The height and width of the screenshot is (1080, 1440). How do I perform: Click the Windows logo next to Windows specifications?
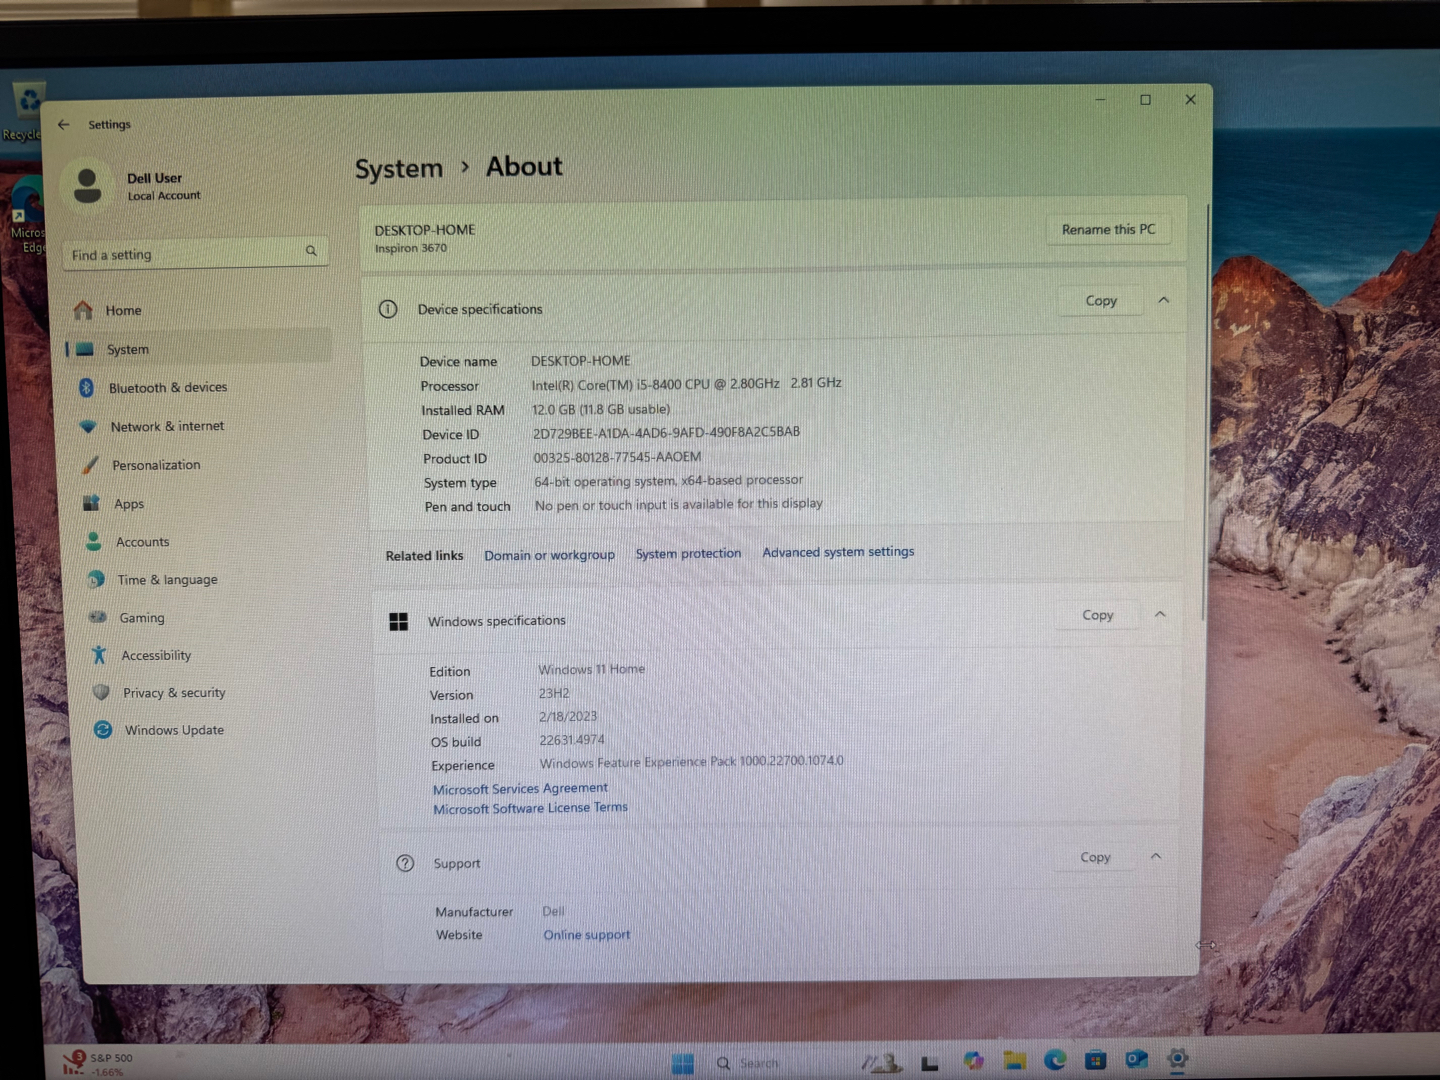398,622
